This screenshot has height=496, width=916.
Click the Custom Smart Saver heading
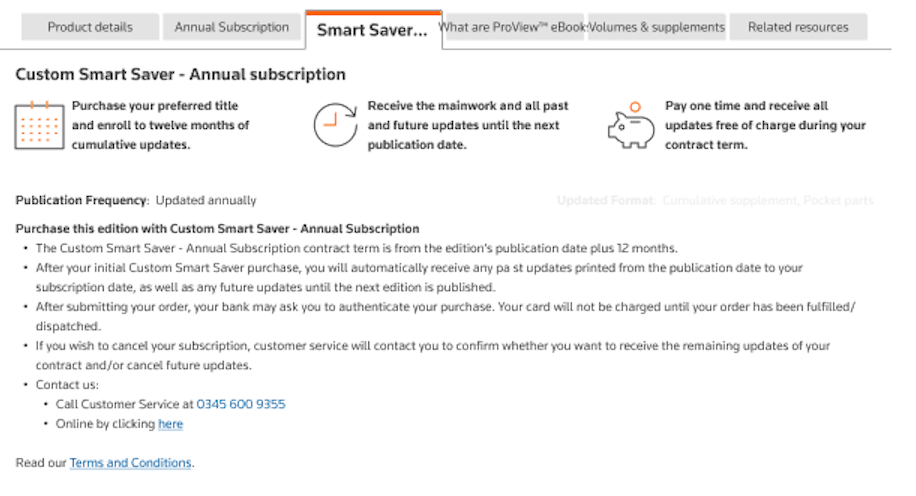[x=181, y=74]
